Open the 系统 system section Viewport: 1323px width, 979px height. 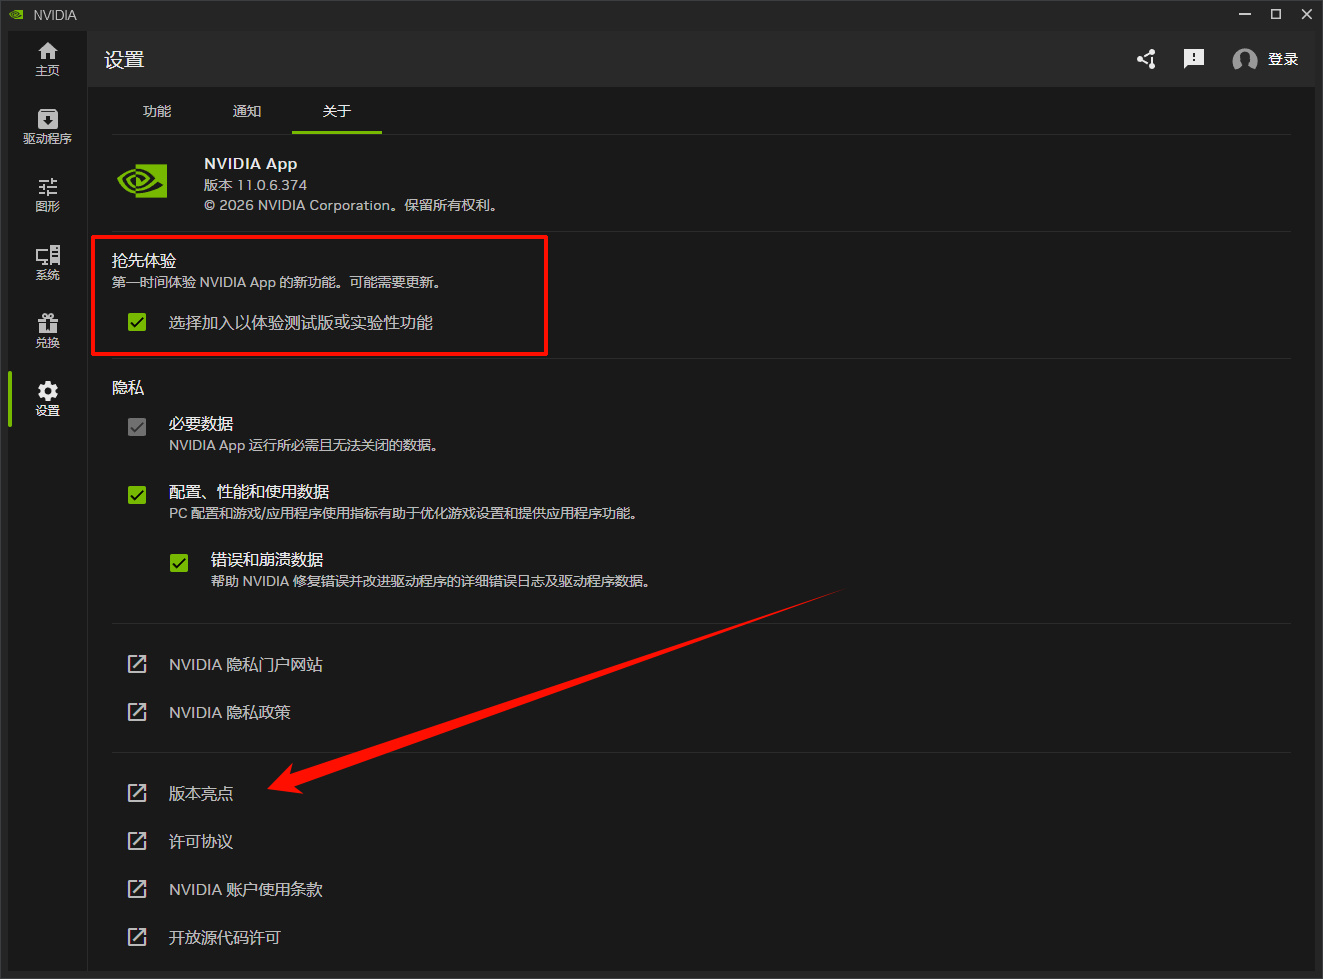click(47, 263)
